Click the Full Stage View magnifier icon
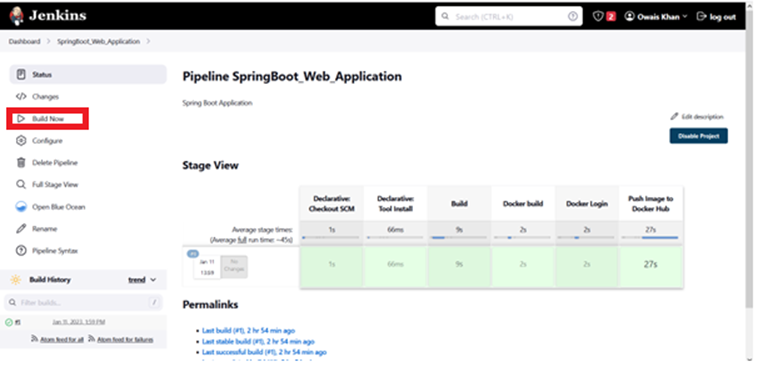758x367 pixels. [x=21, y=185]
